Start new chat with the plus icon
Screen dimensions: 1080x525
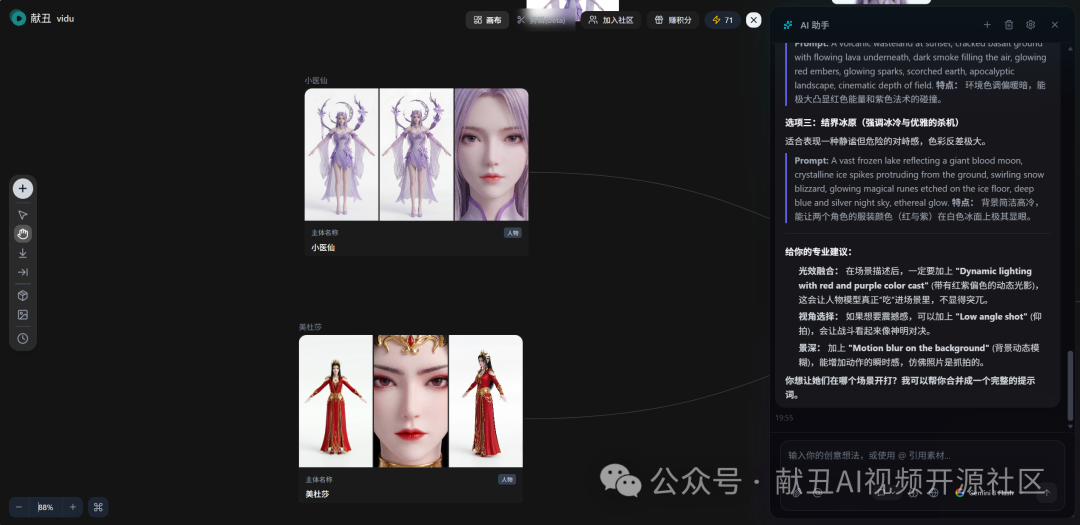(x=987, y=25)
